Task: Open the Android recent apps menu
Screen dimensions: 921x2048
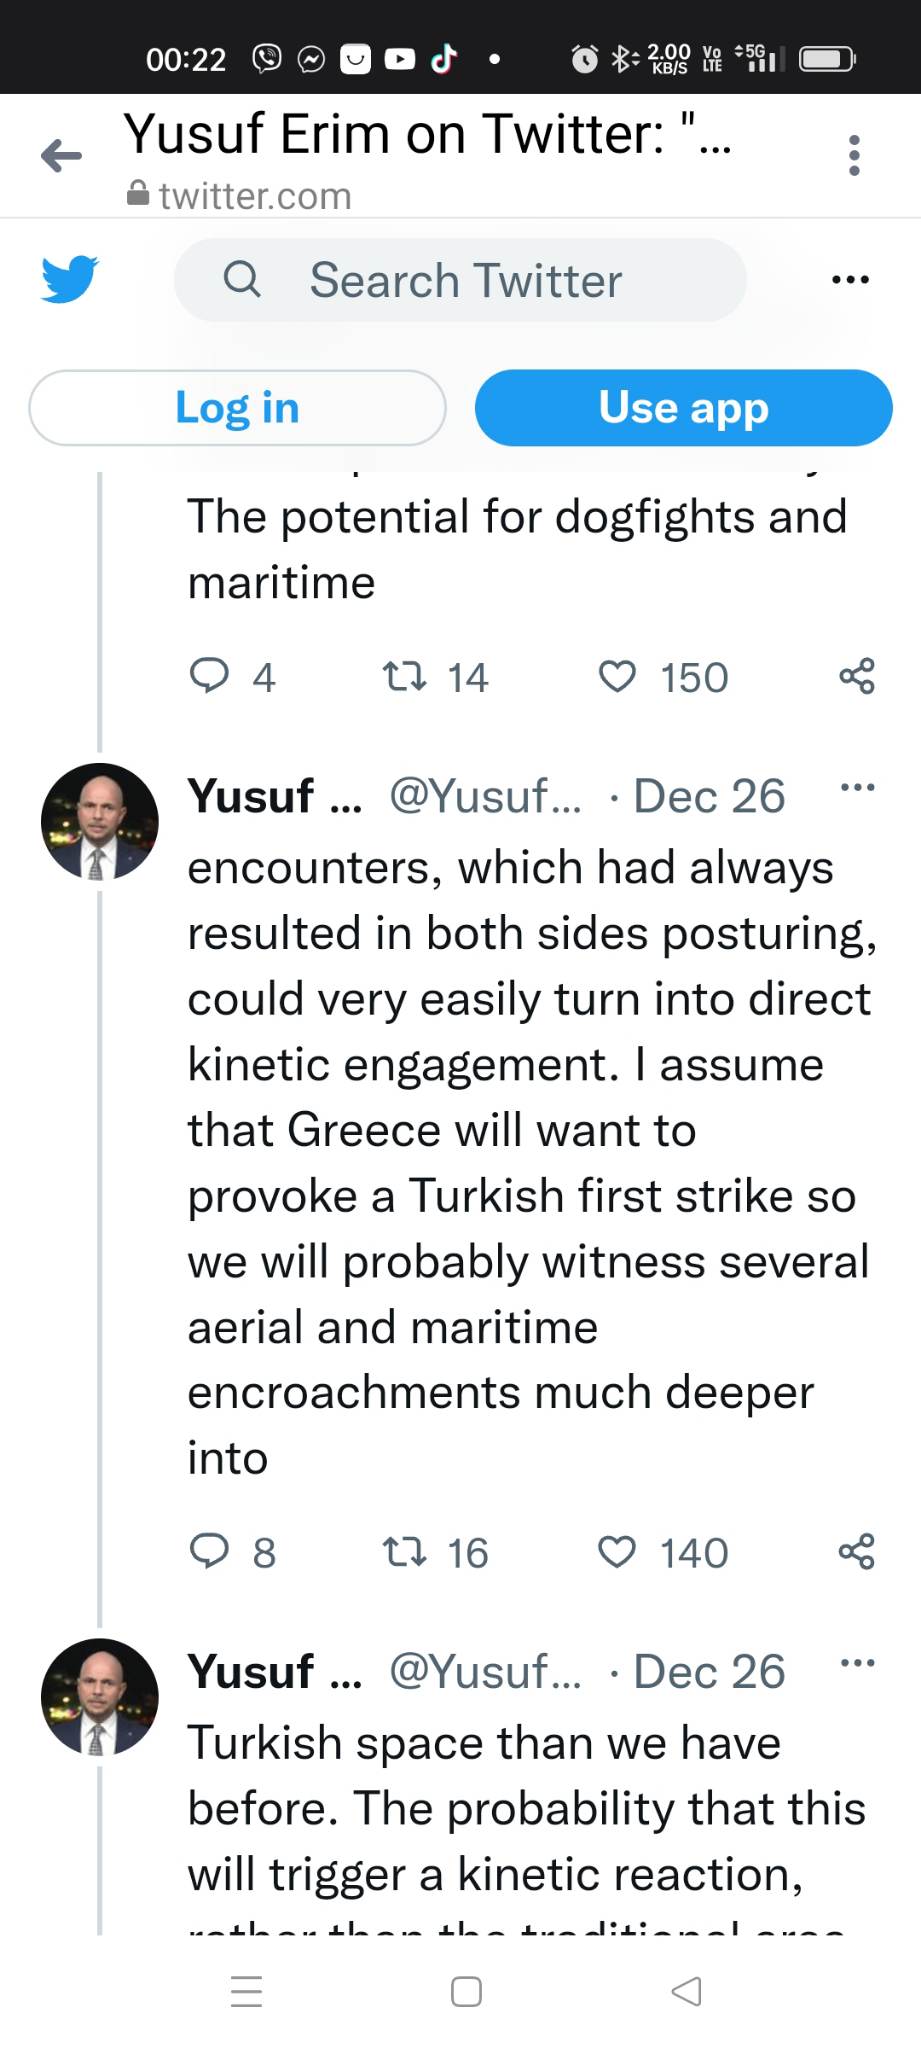Action: click(246, 1991)
